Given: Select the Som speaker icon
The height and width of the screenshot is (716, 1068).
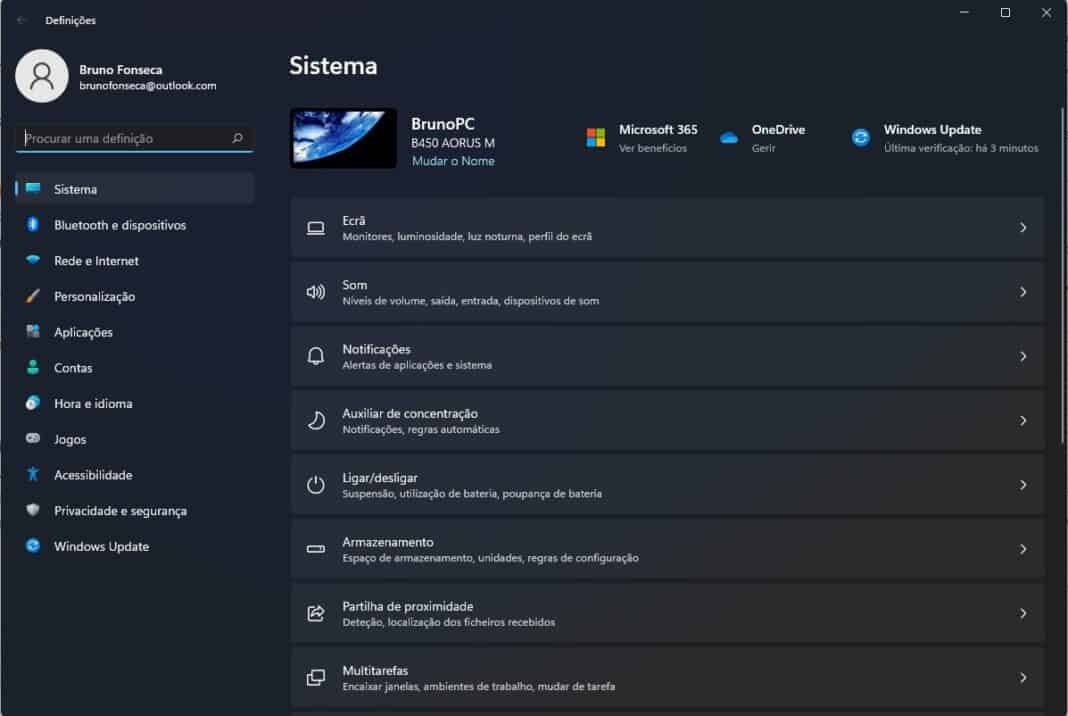Looking at the screenshot, I should coord(313,291).
